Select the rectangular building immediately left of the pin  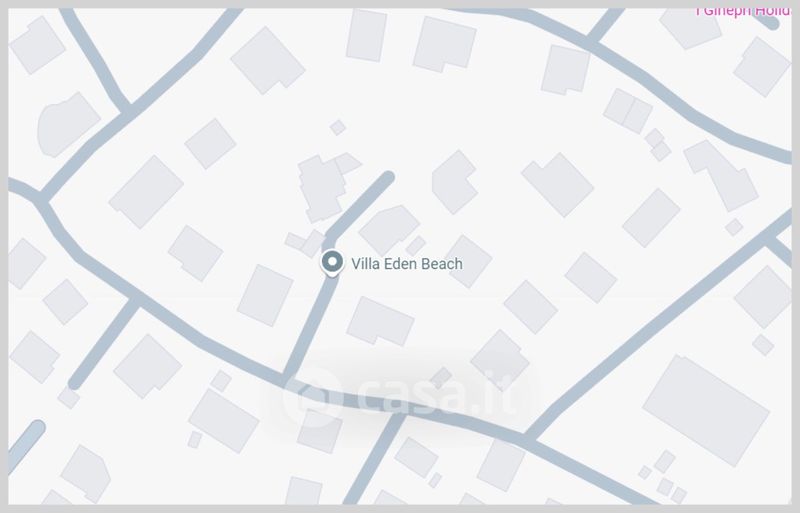click(265, 295)
